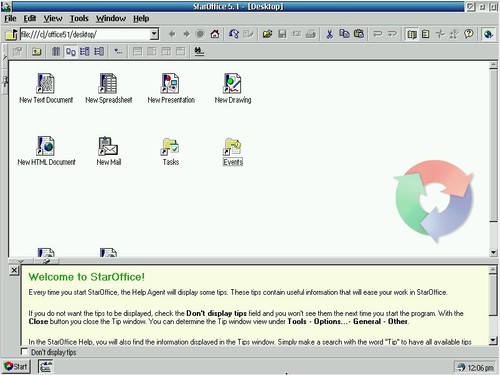The width and height of the screenshot is (500, 375).
Task: Open the Help menu
Action: pos(141,18)
